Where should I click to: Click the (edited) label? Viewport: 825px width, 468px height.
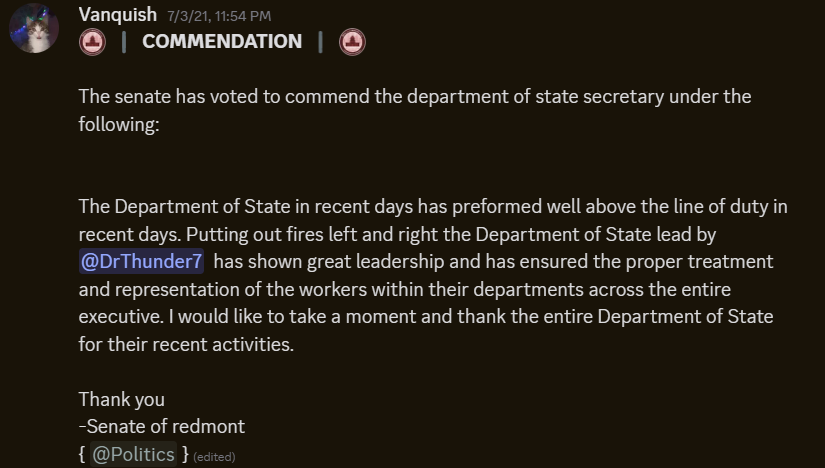point(214,457)
